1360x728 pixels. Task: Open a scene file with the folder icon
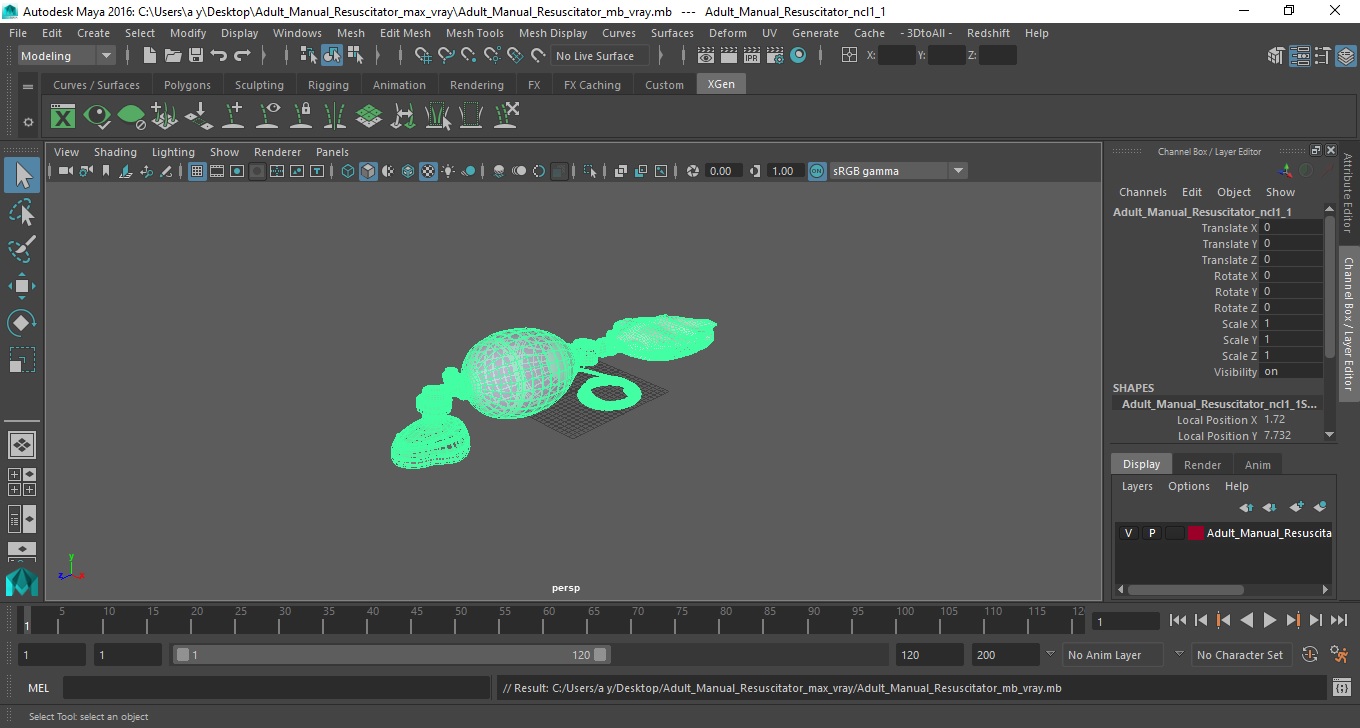[x=173, y=56]
